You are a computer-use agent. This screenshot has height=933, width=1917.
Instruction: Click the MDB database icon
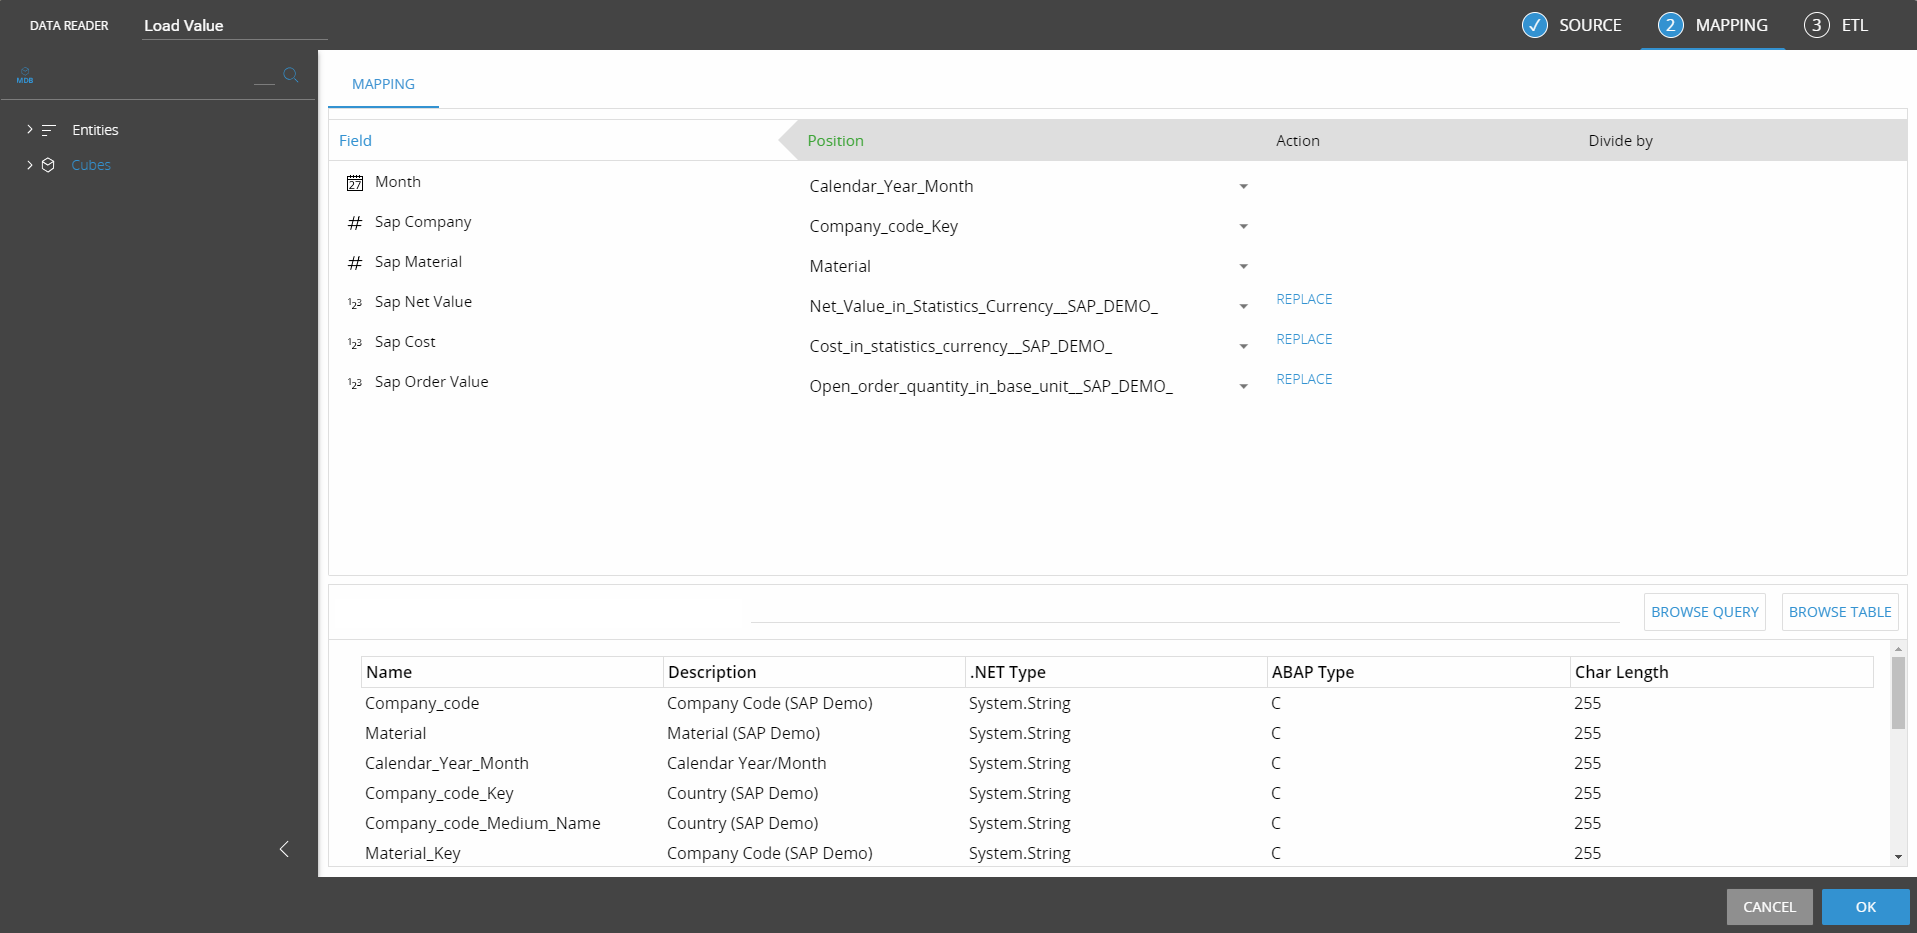25,76
